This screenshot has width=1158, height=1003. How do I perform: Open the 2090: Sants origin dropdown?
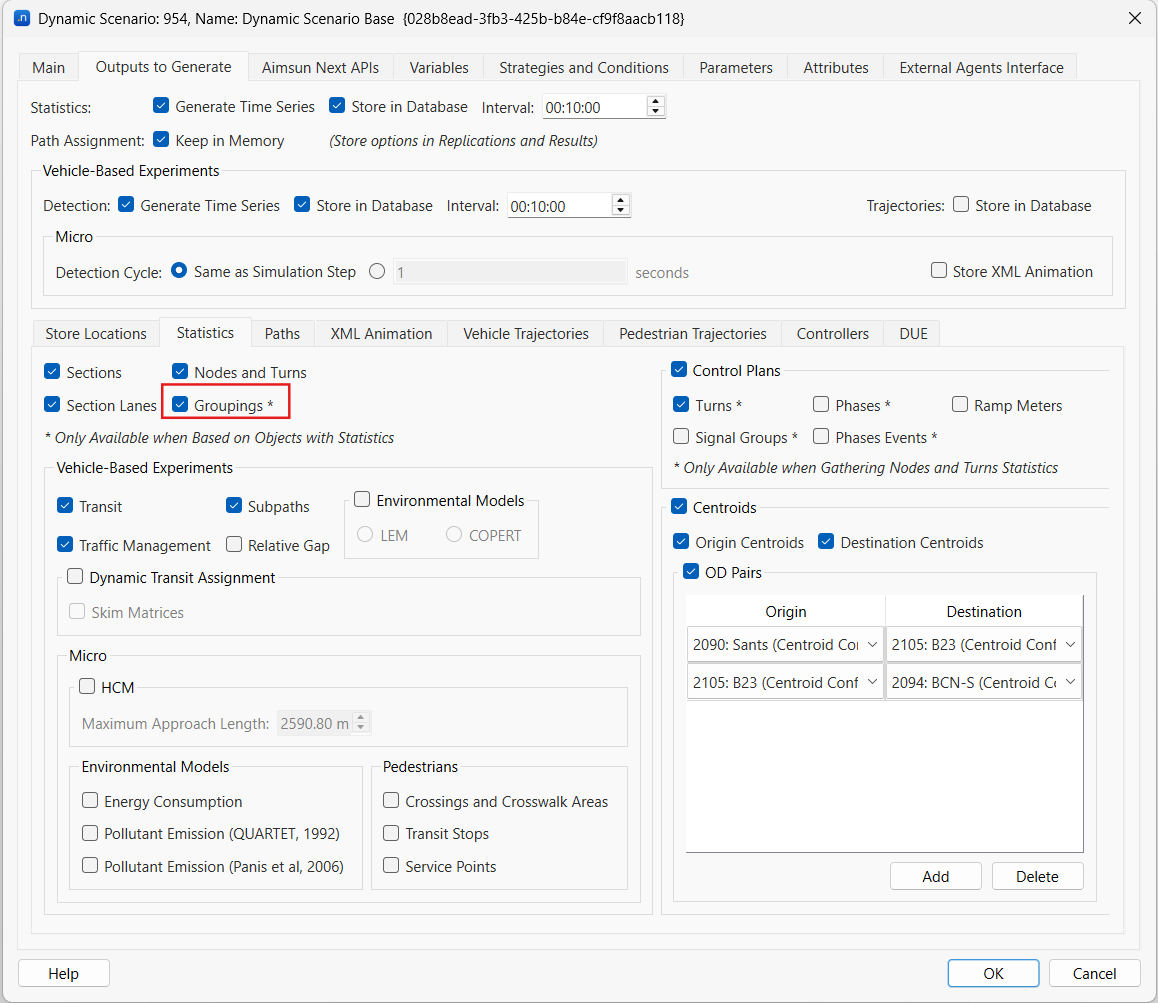(785, 645)
